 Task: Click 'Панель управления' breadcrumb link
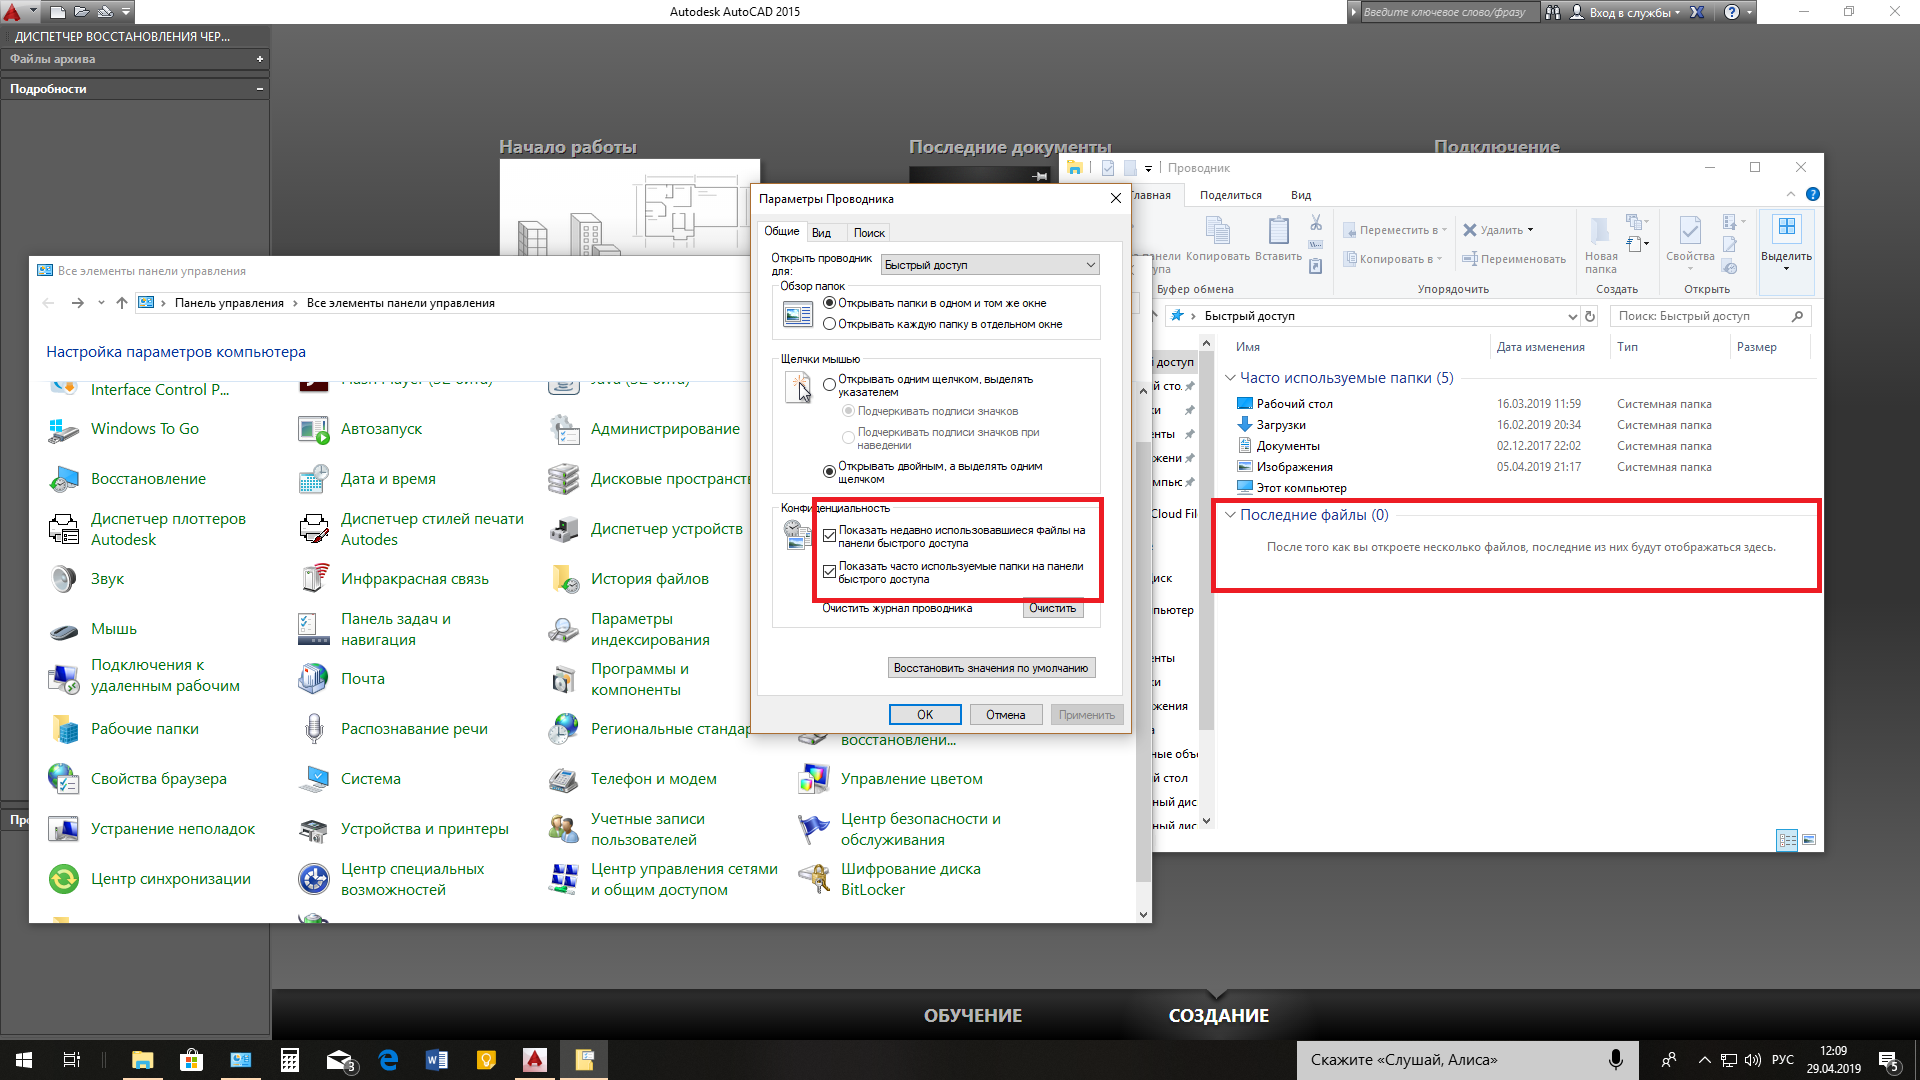[x=229, y=303]
